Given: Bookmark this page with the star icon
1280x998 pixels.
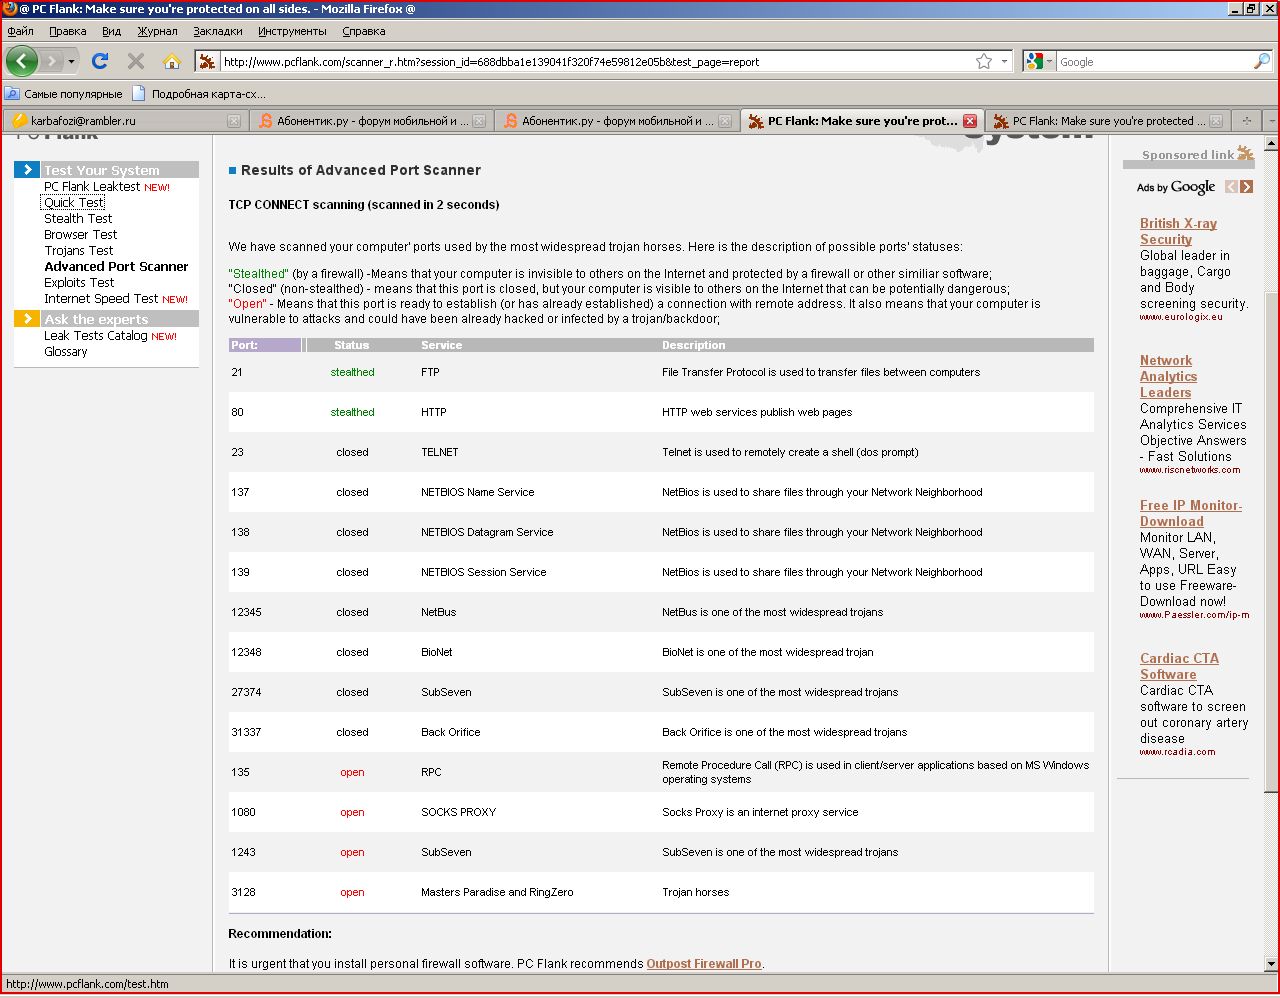Looking at the screenshot, I should point(984,61).
